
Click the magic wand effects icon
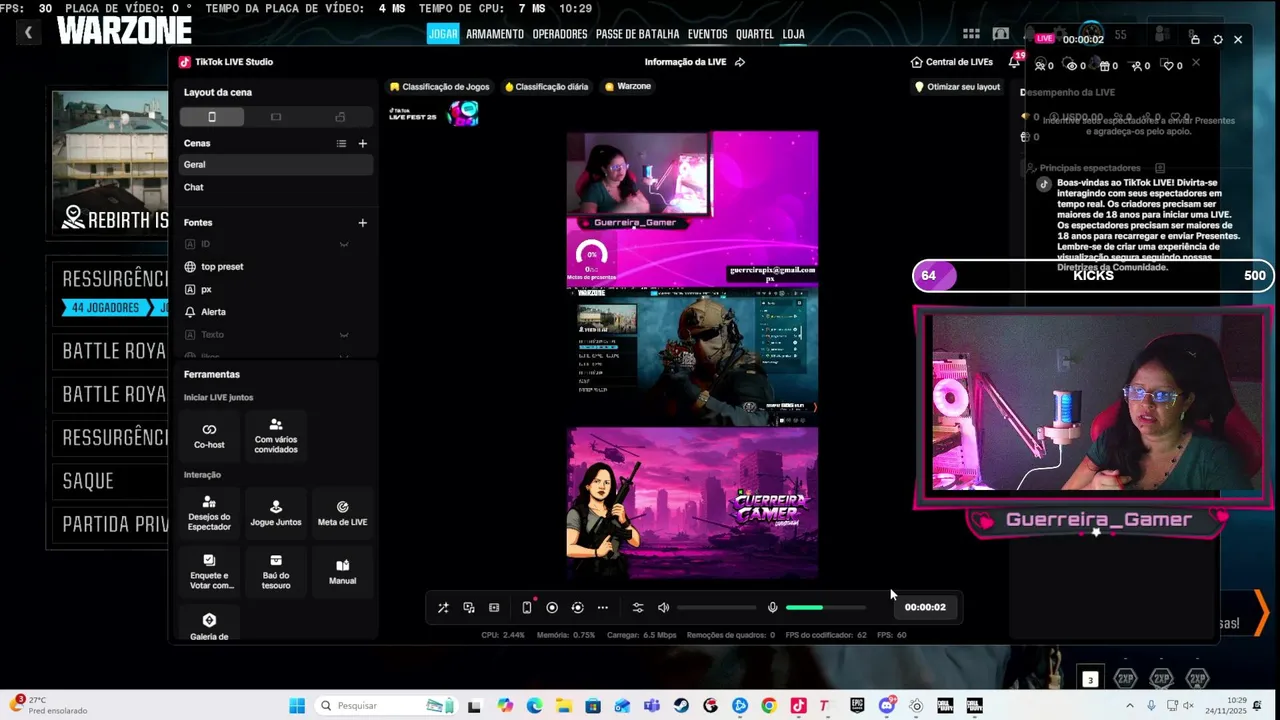point(443,608)
